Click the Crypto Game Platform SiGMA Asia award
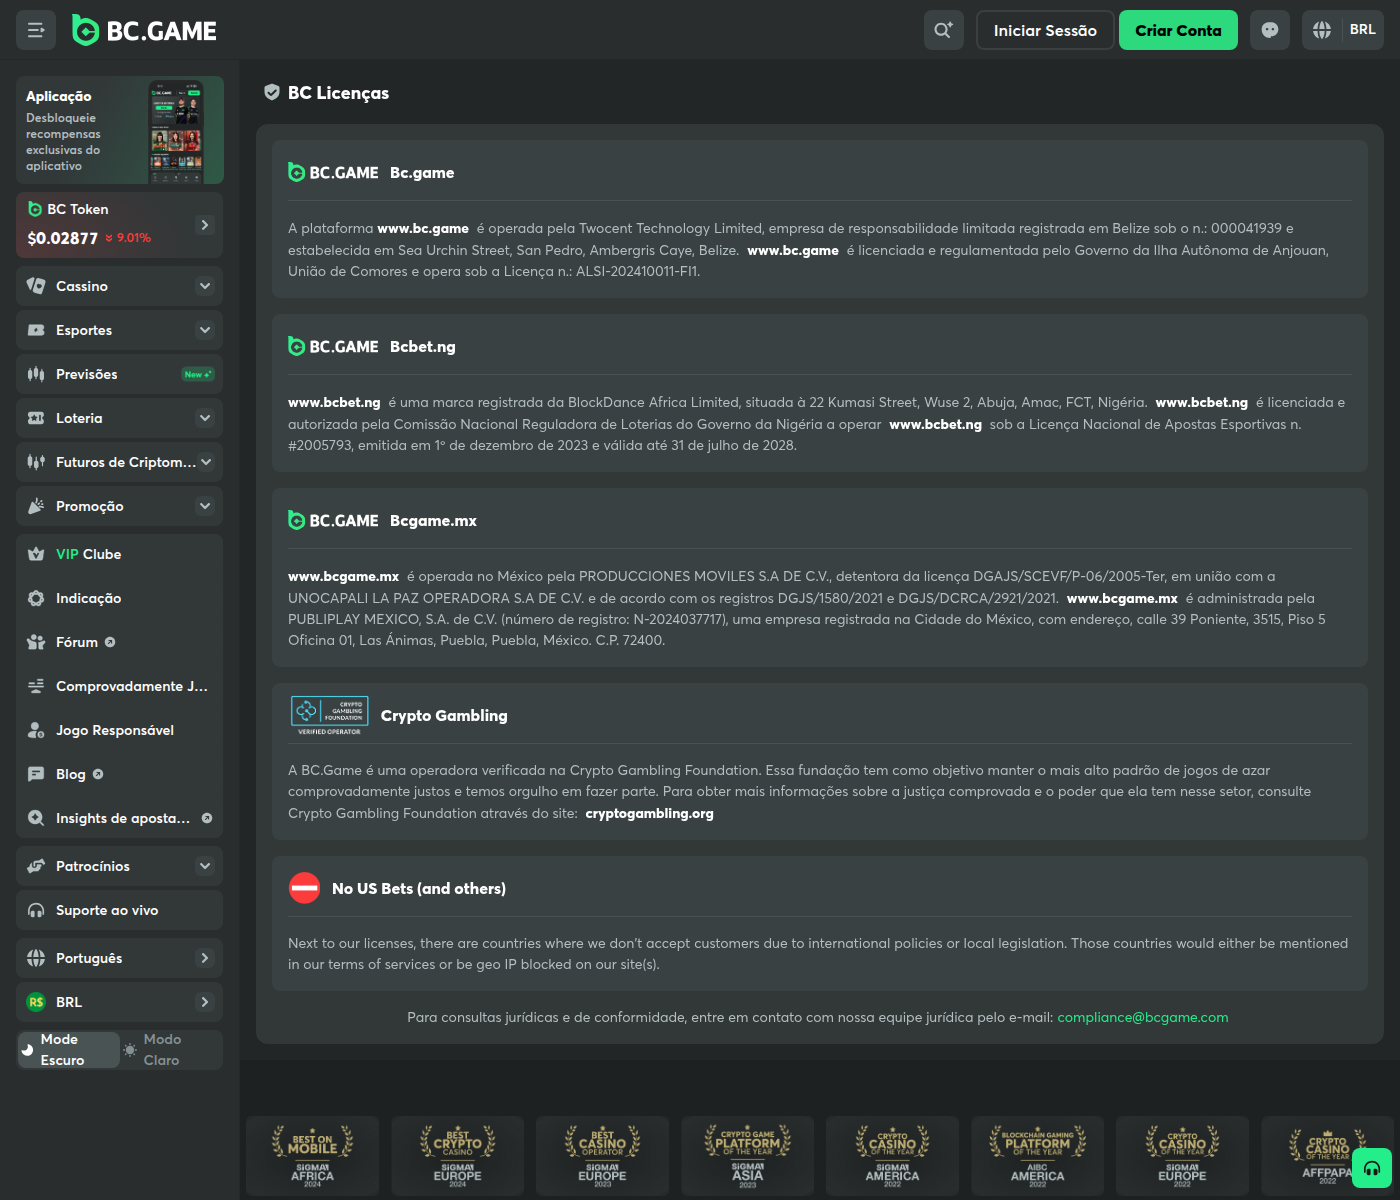Image resolution: width=1400 pixels, height=1200 pixels. pos(748,1155)
